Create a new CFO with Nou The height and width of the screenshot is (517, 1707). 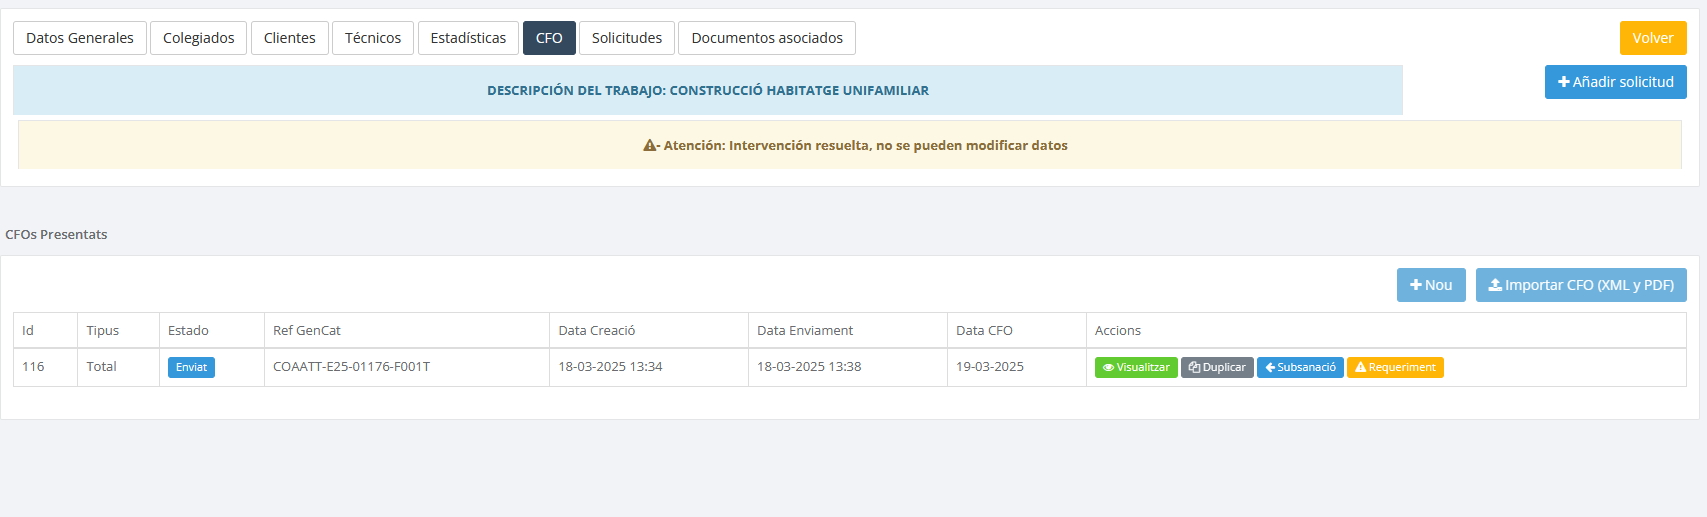1431,285
